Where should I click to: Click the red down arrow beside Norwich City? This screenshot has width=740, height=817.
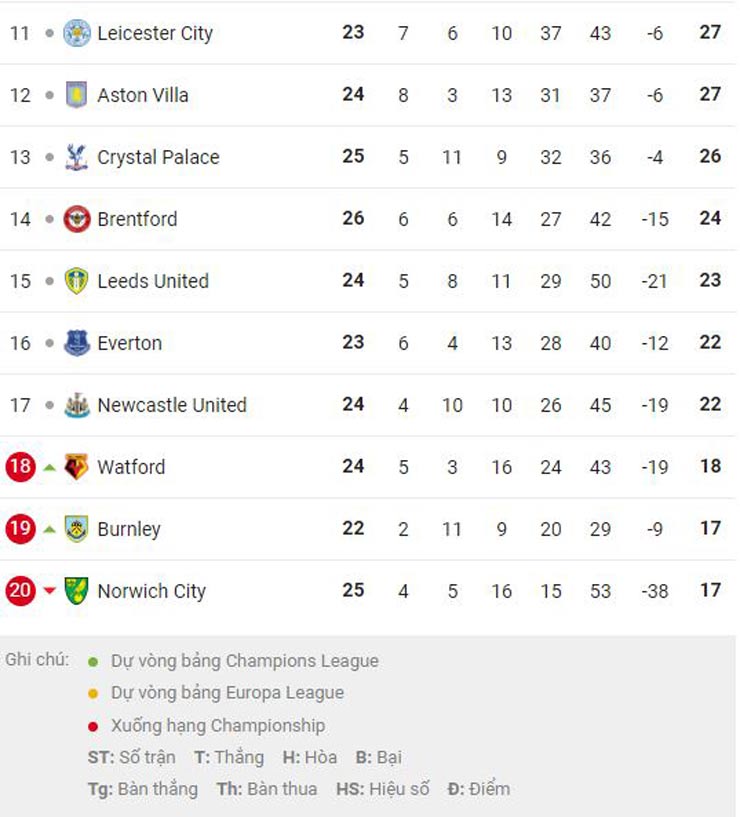pyautogui.click(x=49, y=591)
